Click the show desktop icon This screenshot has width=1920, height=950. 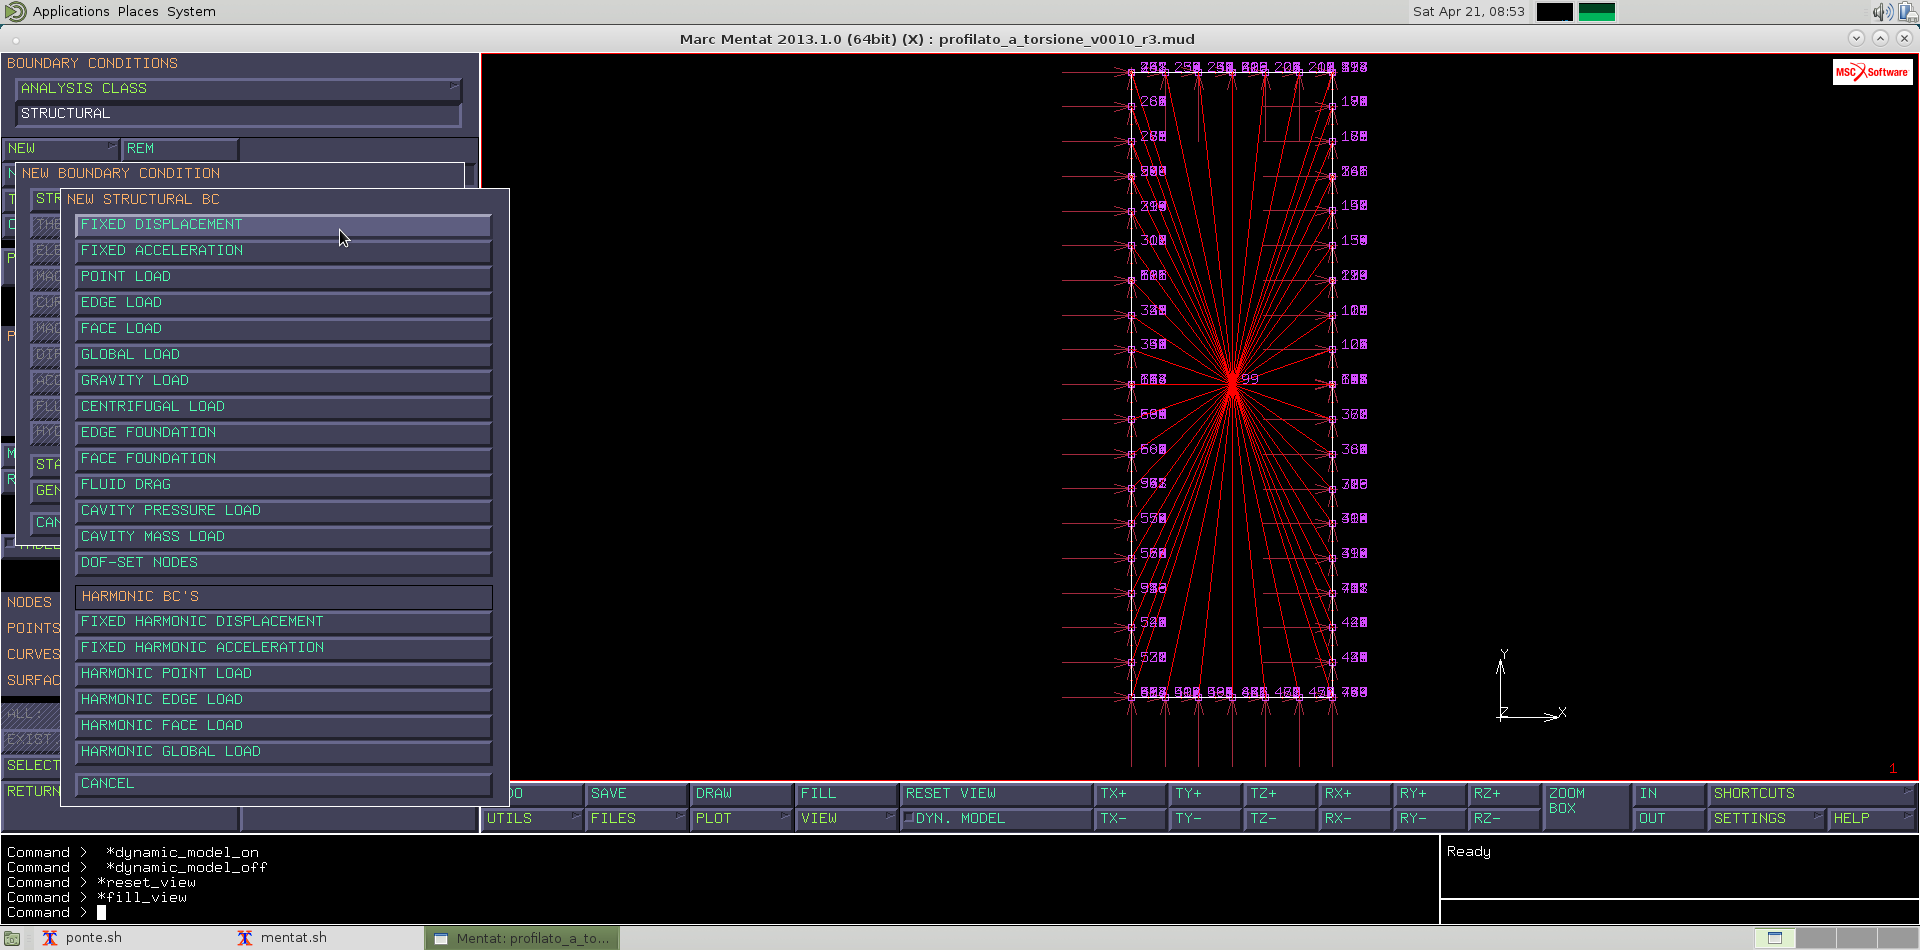pyautogui.click(x=12, y=938)
